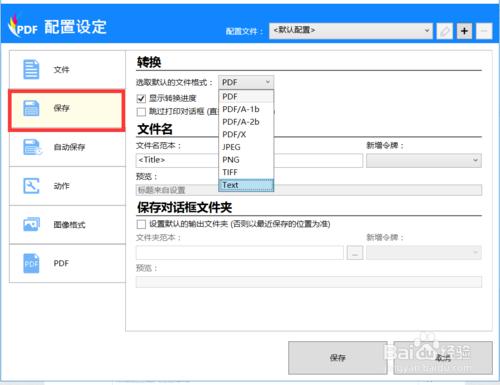Go to 图像格式 section
Screen dimensions: 500x385
[x=67, y=225]
